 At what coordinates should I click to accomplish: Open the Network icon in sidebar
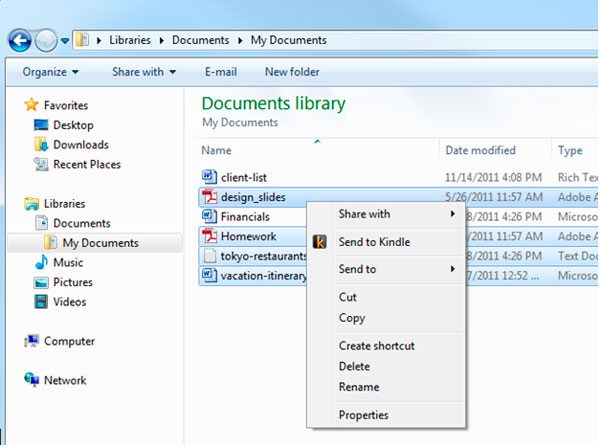pos(32,381)
